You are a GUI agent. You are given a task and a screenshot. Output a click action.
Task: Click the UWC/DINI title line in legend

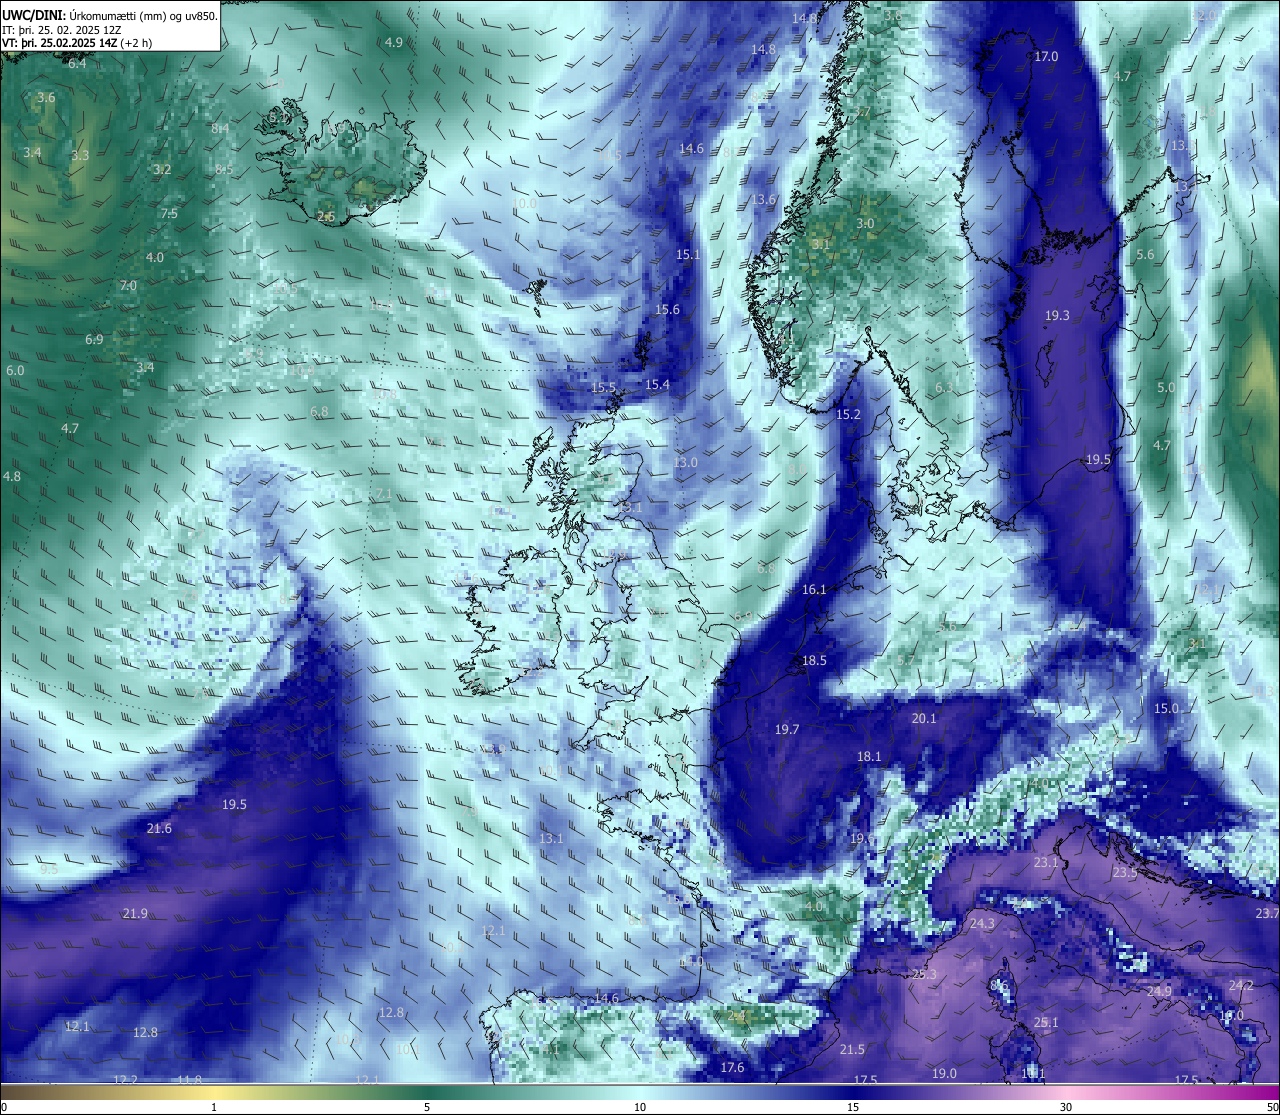[110, 16]
